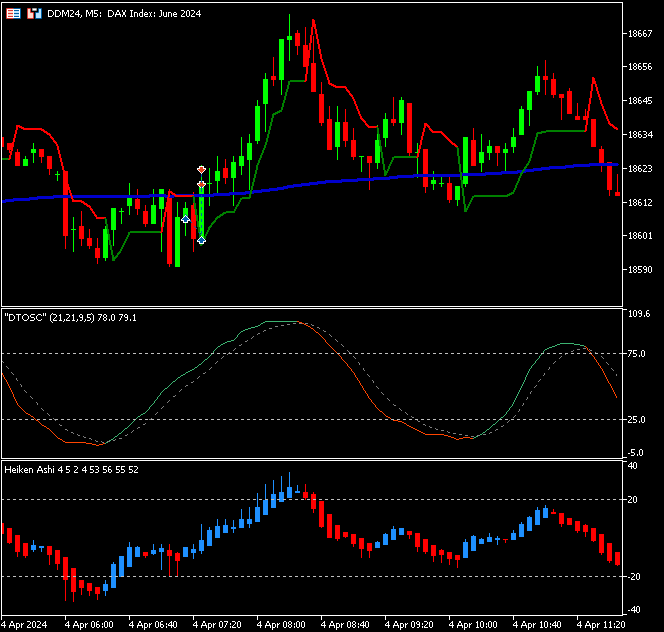Click the 18667 price scale label
Image resolution: width=664 pixels, height=632 pixels.
tap(640, 34)
